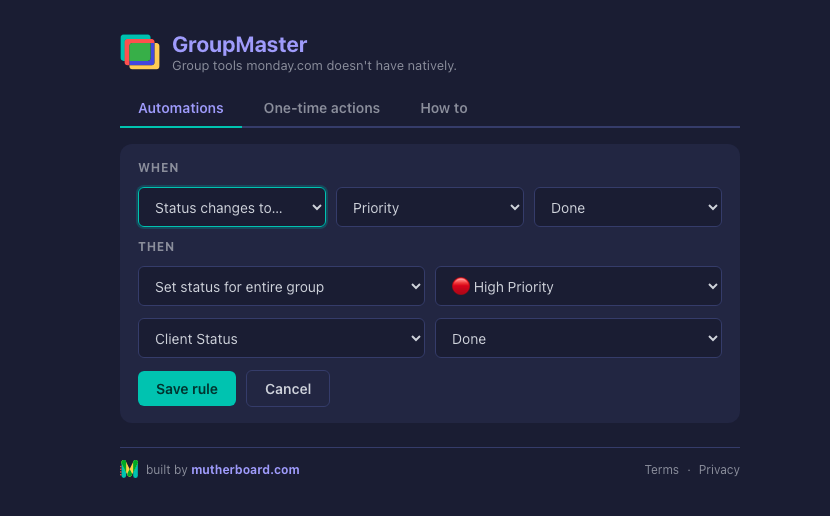Viewport: 830px width, 516px height.
Task: Open the Client Status column dropdown
Action: (x=281, y=338)
